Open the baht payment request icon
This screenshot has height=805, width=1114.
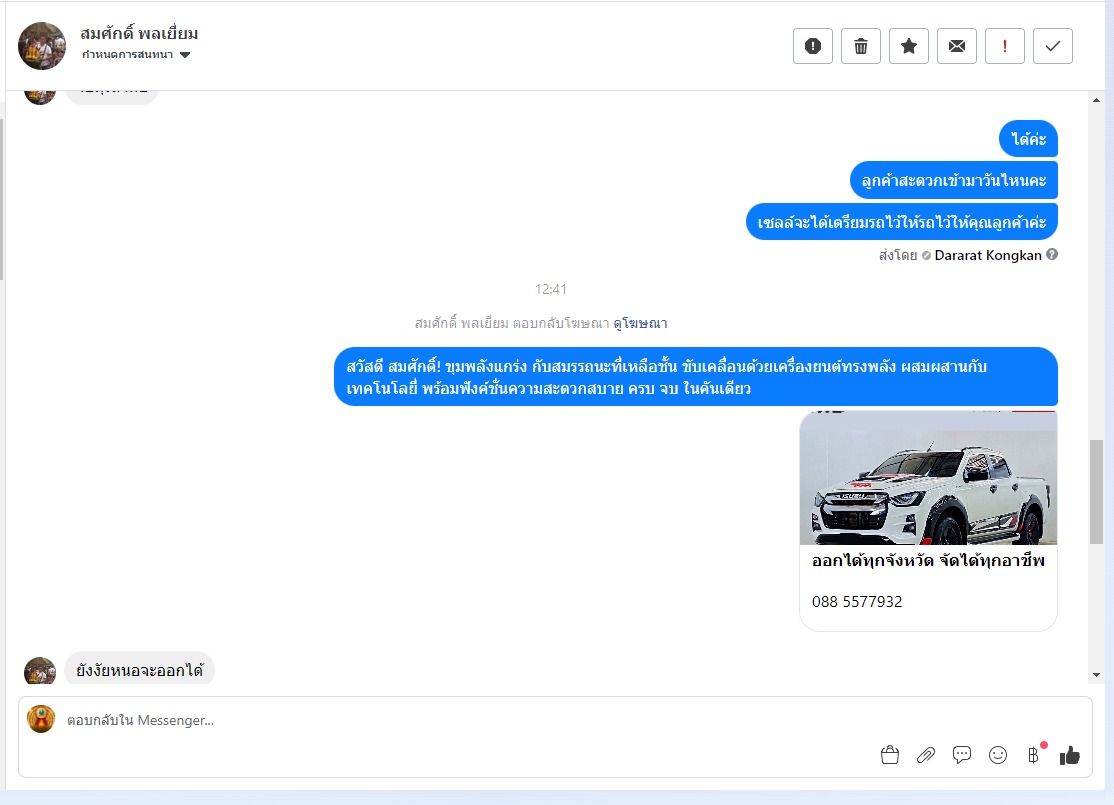tap(1034, 755)
